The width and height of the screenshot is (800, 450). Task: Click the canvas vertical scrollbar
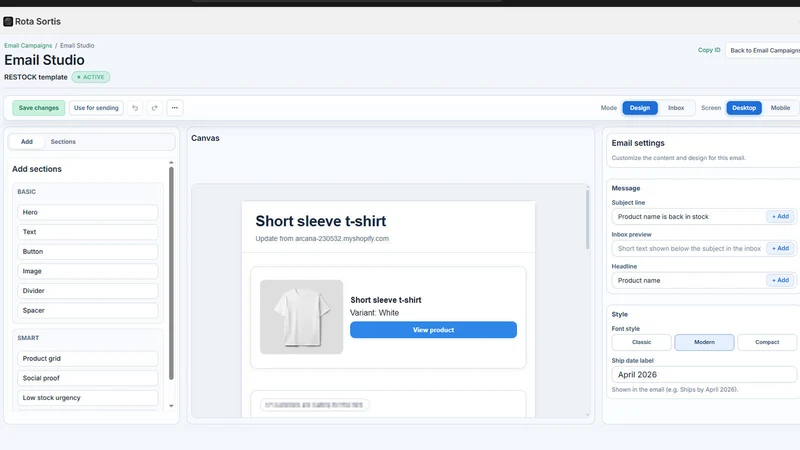pos(587,219)
